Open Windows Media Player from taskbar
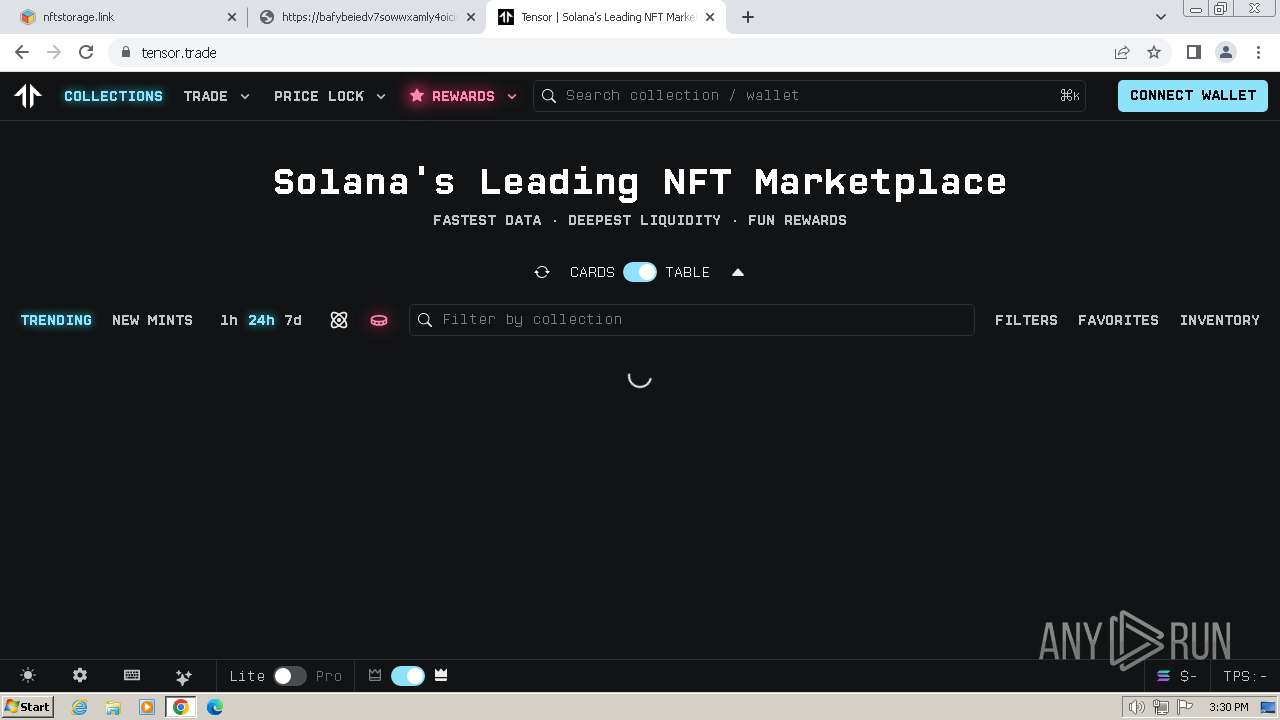 [147, 707]
